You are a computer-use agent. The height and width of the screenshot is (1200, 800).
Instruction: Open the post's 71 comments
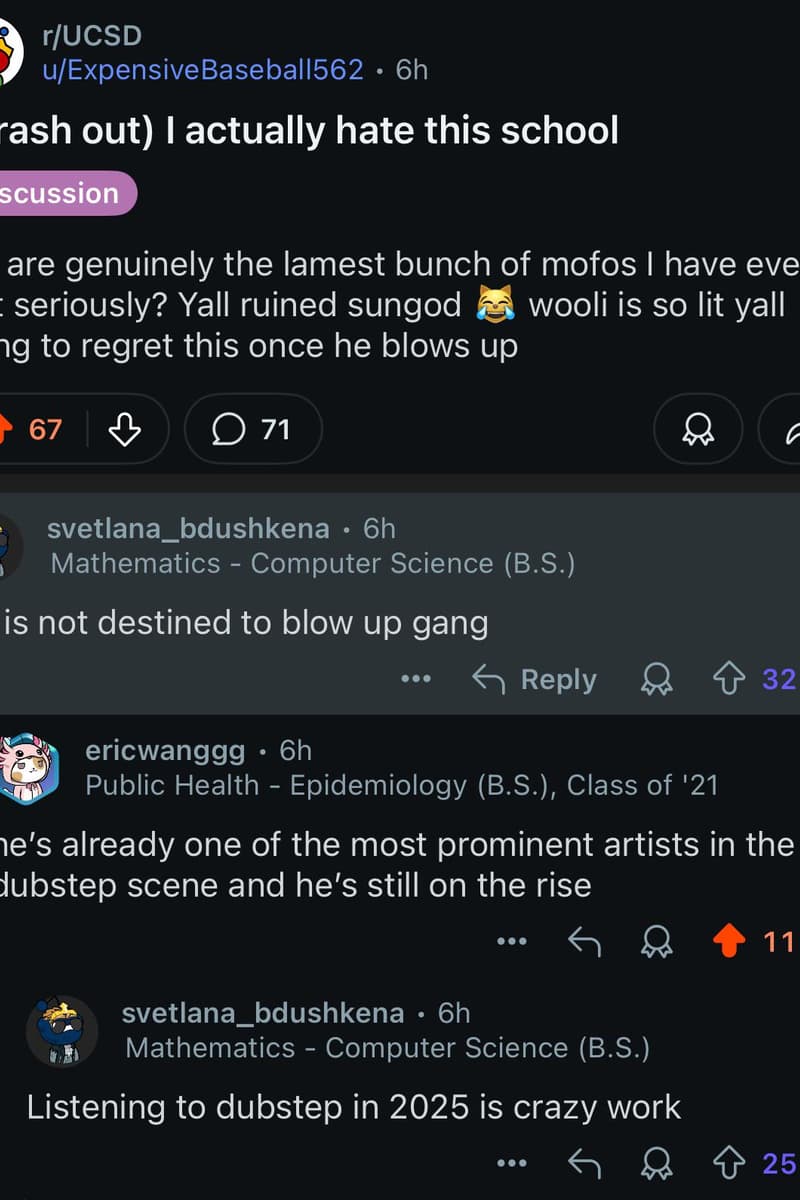[x=252, y=429]
